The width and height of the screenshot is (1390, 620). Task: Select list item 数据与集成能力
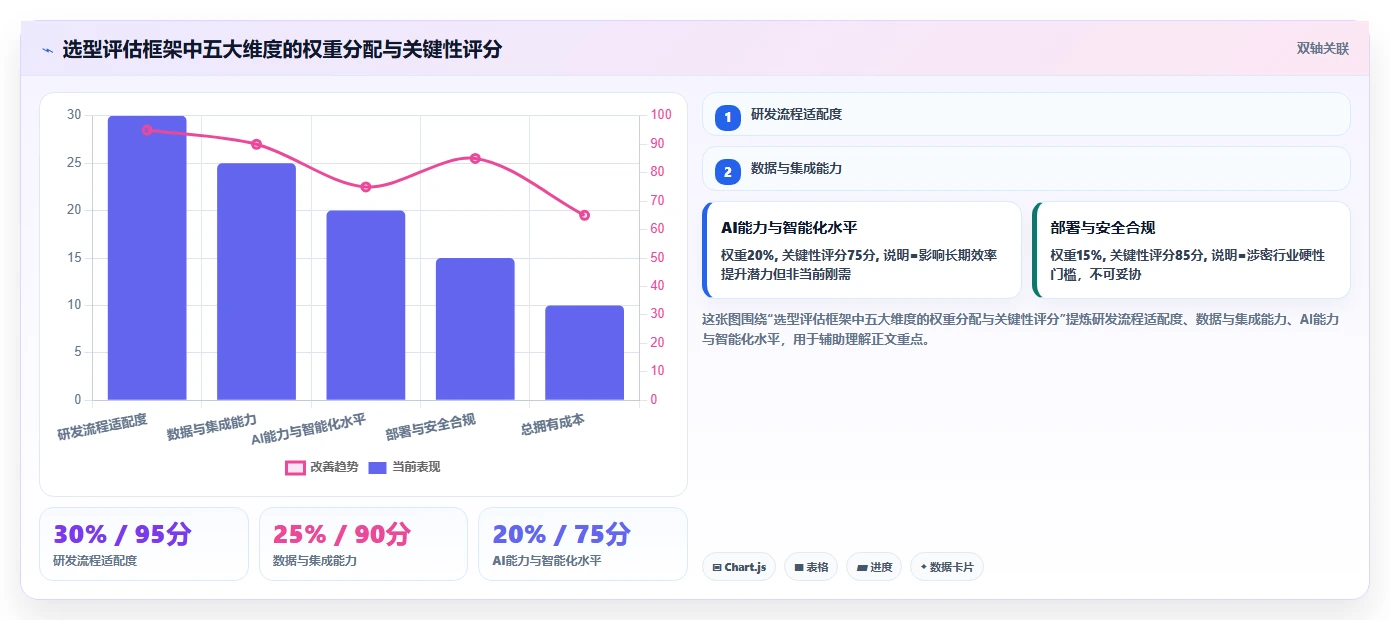point(1026,169)
